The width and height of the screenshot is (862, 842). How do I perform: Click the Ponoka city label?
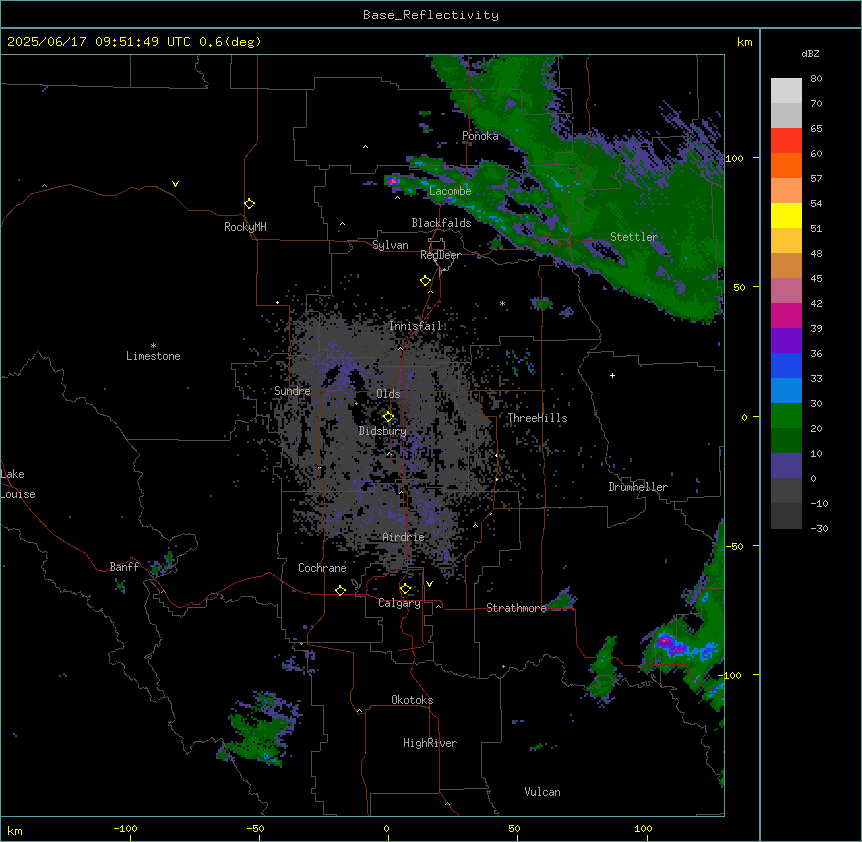(480, 136)
